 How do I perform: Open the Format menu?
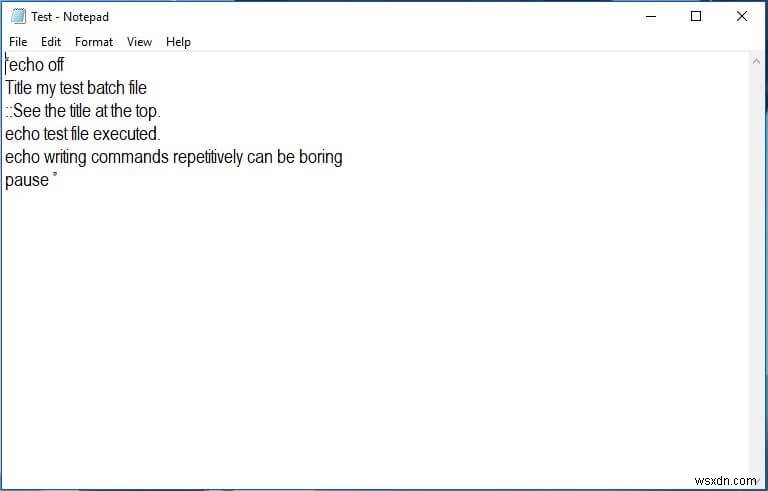(94, 42)
